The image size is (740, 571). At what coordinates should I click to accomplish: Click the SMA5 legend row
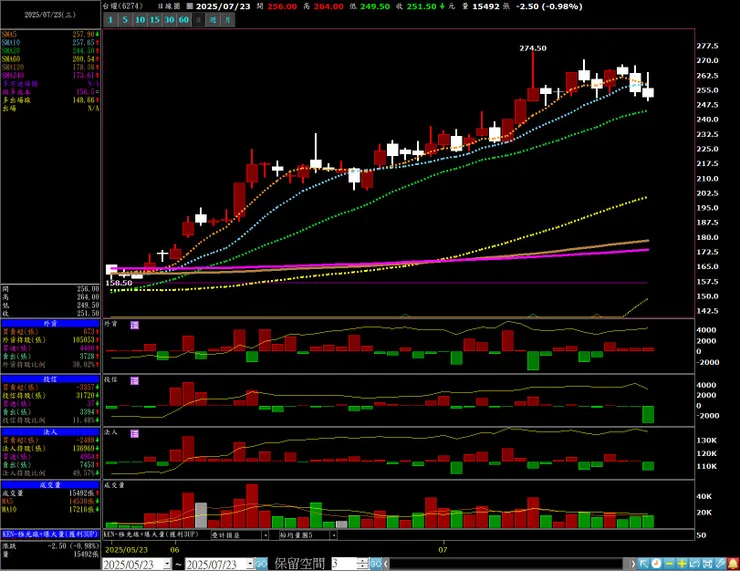(50, 34)
